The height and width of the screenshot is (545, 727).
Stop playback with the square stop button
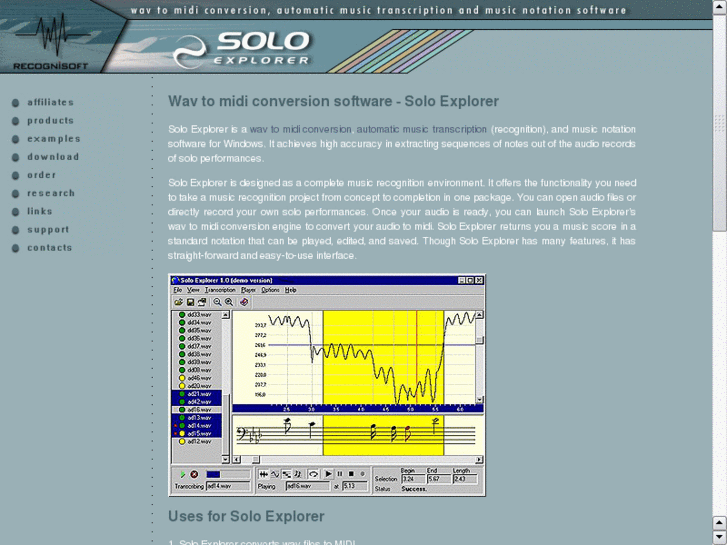pos(351,474)
